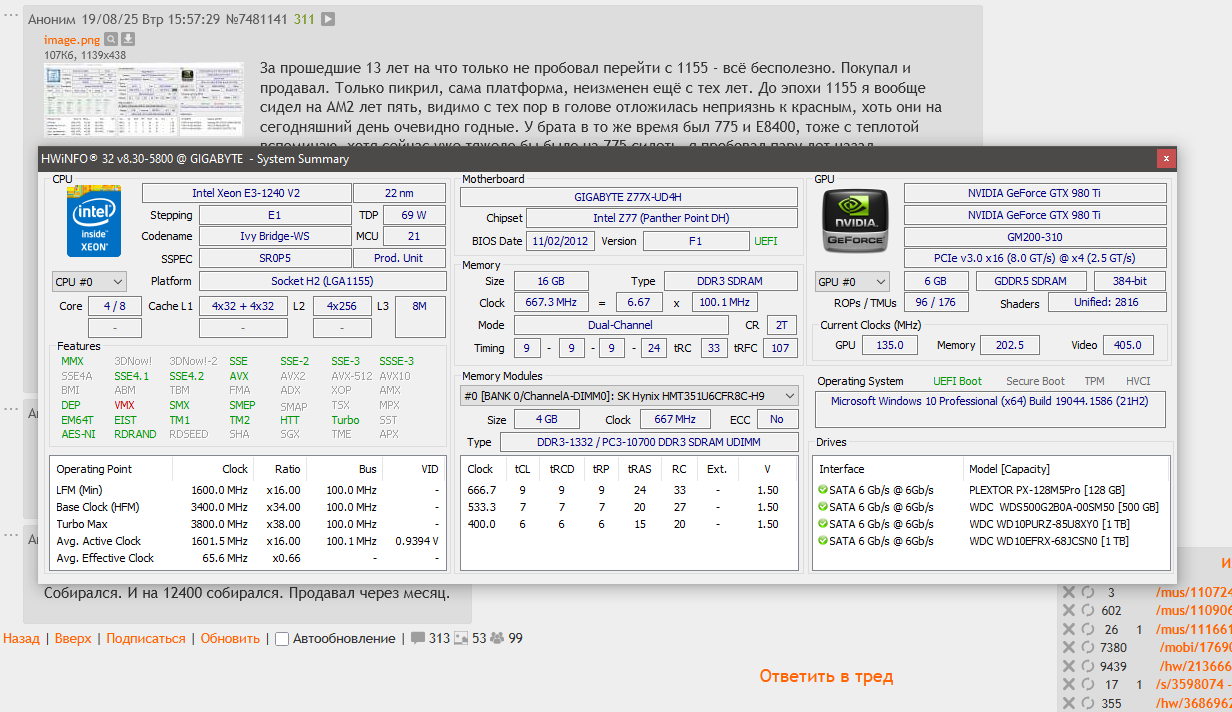Screen dimensions: 1232x712
Task: Click the Ivy Bridge-WS codename field
Action: (x=275, y=236)
